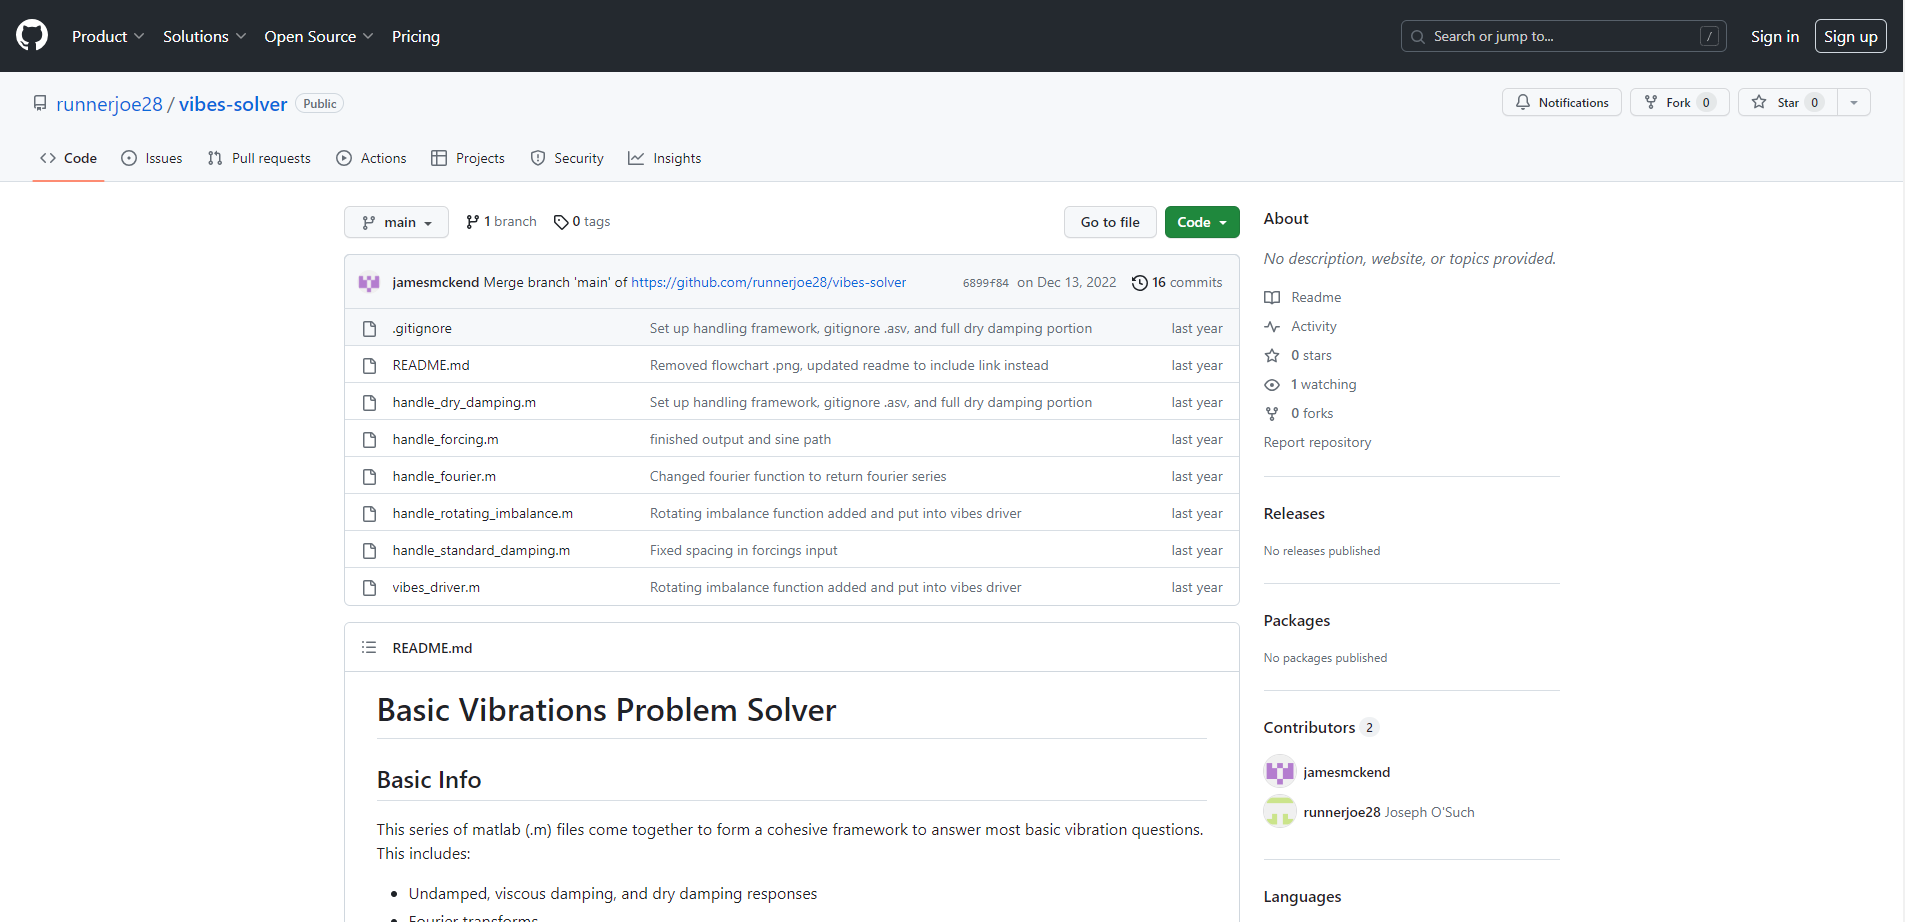The width and height of the screenshot is (1905, 922).
Task: Click the Sign up button
Action: (1851, 36)
